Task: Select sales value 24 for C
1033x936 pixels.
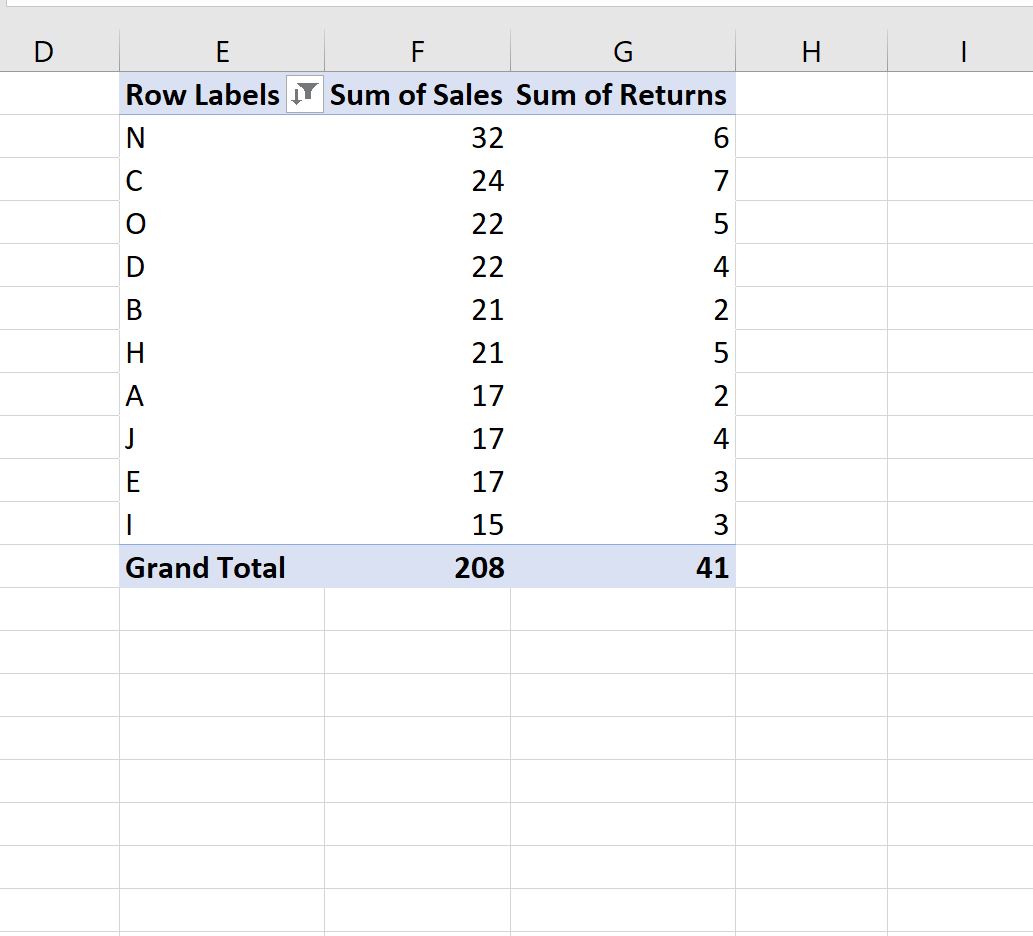Action: pyautogui.click(x=417, y=179)
